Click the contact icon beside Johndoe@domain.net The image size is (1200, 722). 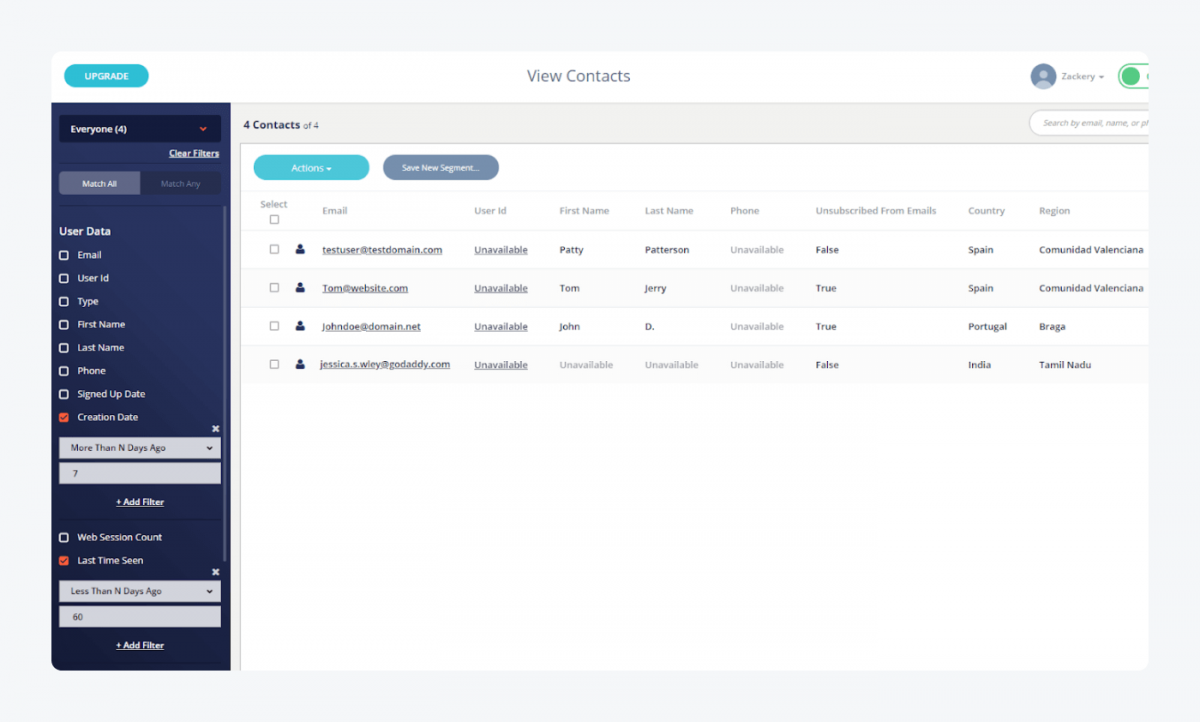click(300, 326)
